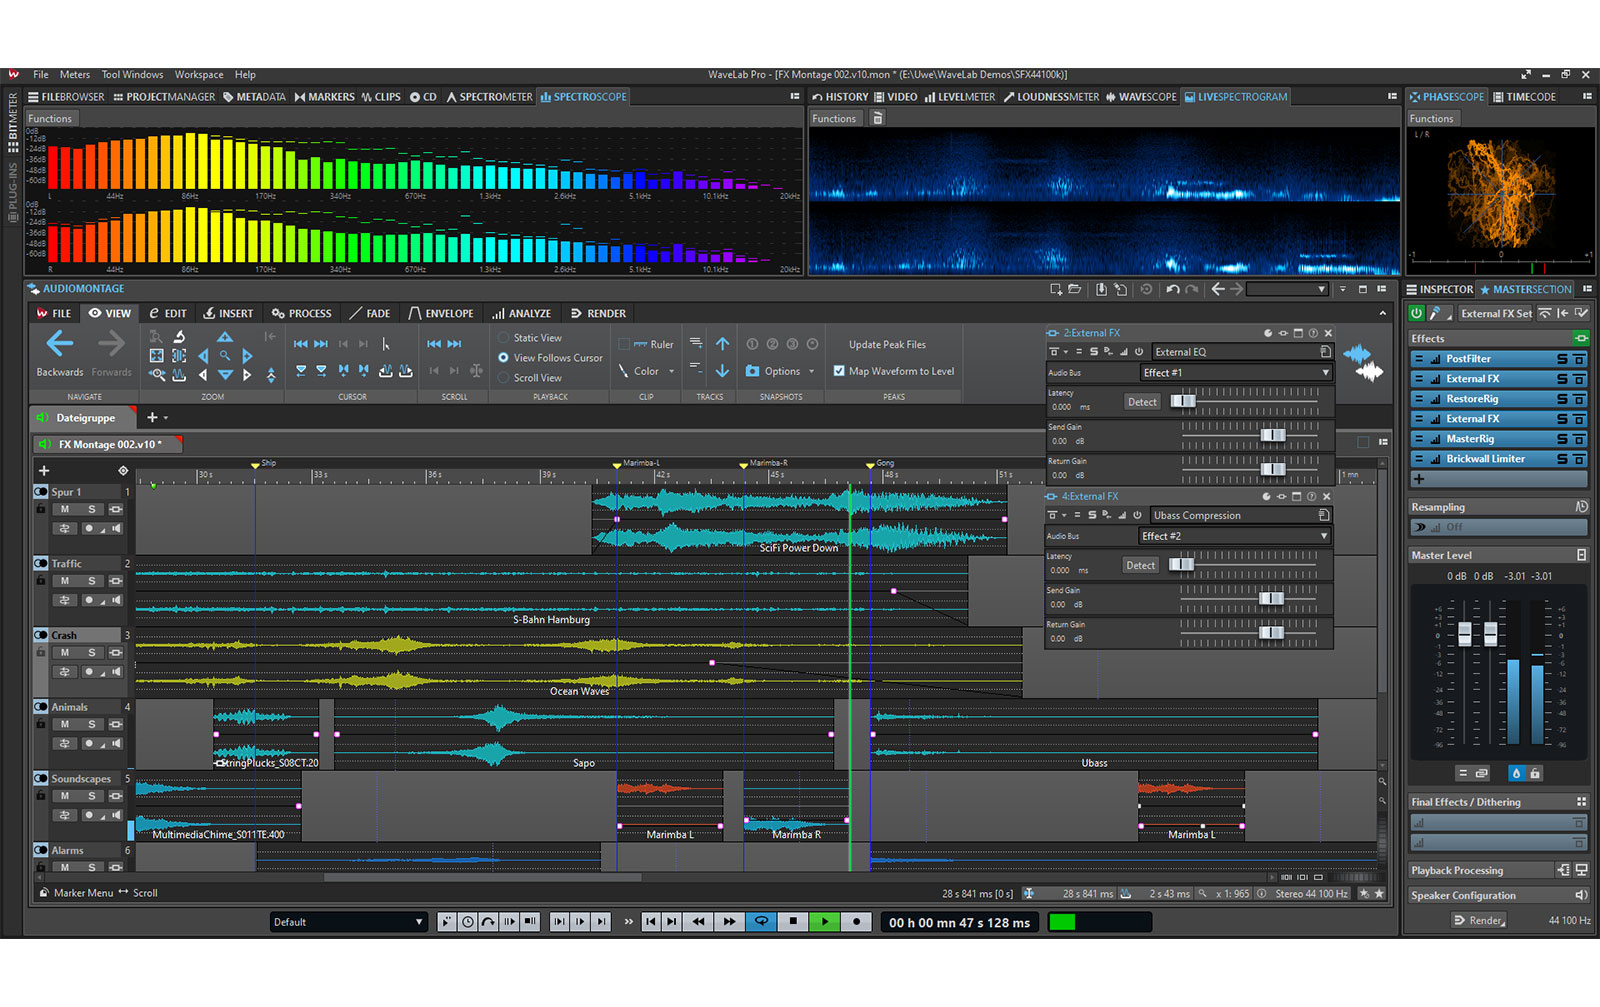This screenshot has width=1600, height=1007.
Task: Uncheck Map Waveform to Level
Action: tap(839, 371)
